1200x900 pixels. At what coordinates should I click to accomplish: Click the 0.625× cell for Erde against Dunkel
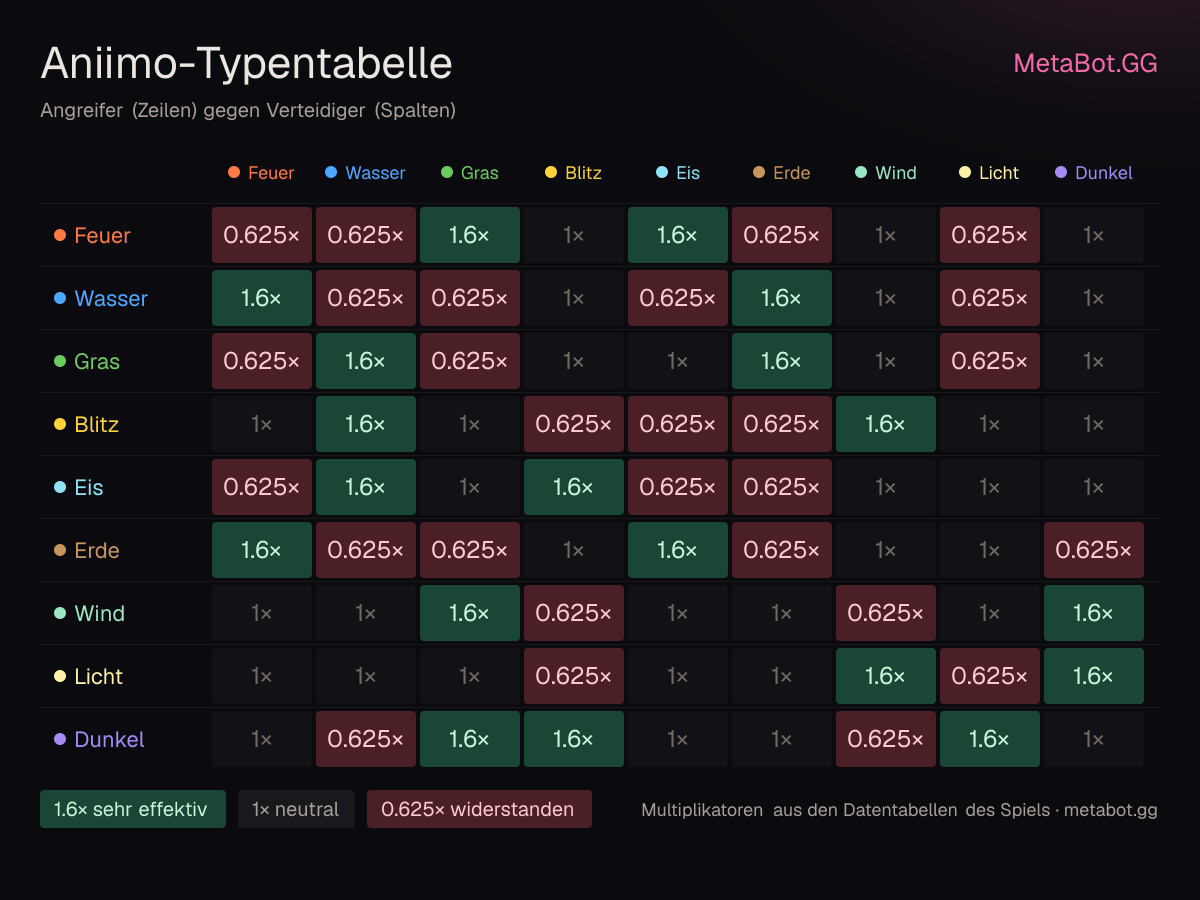(1094, 550)
